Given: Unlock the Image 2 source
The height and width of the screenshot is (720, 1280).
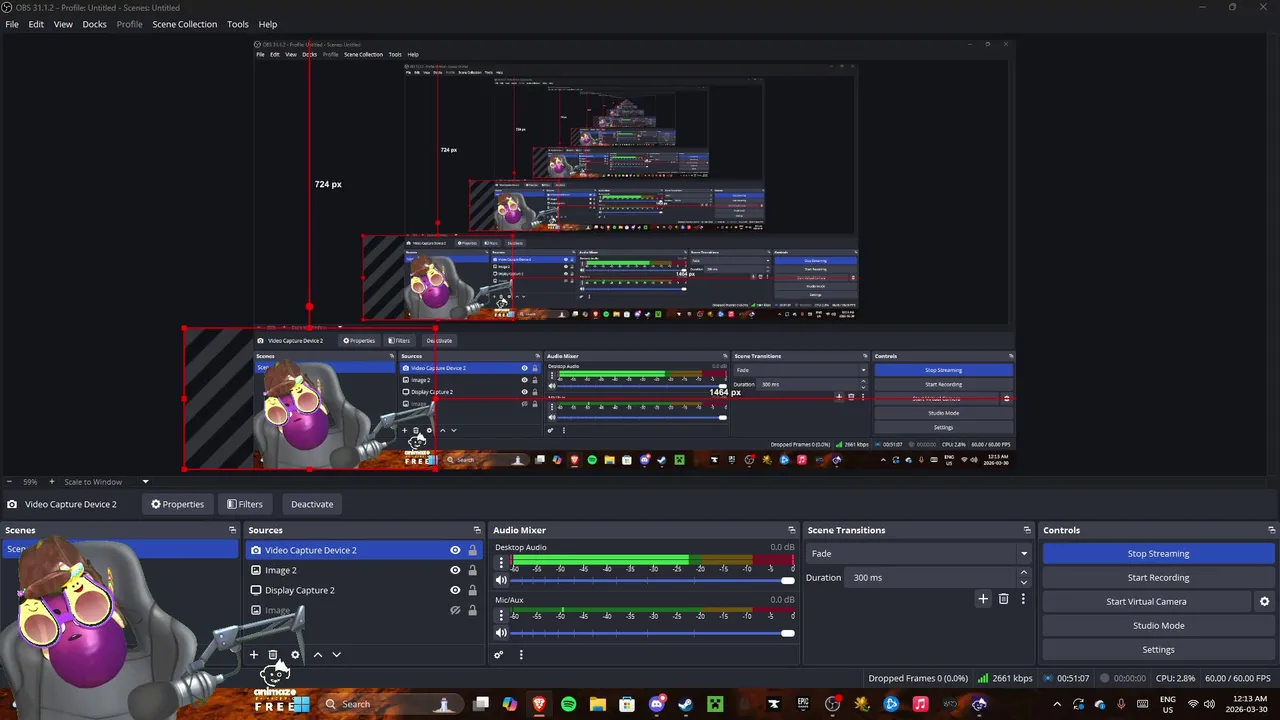Looking at the screenshot, I should (472, 570).
